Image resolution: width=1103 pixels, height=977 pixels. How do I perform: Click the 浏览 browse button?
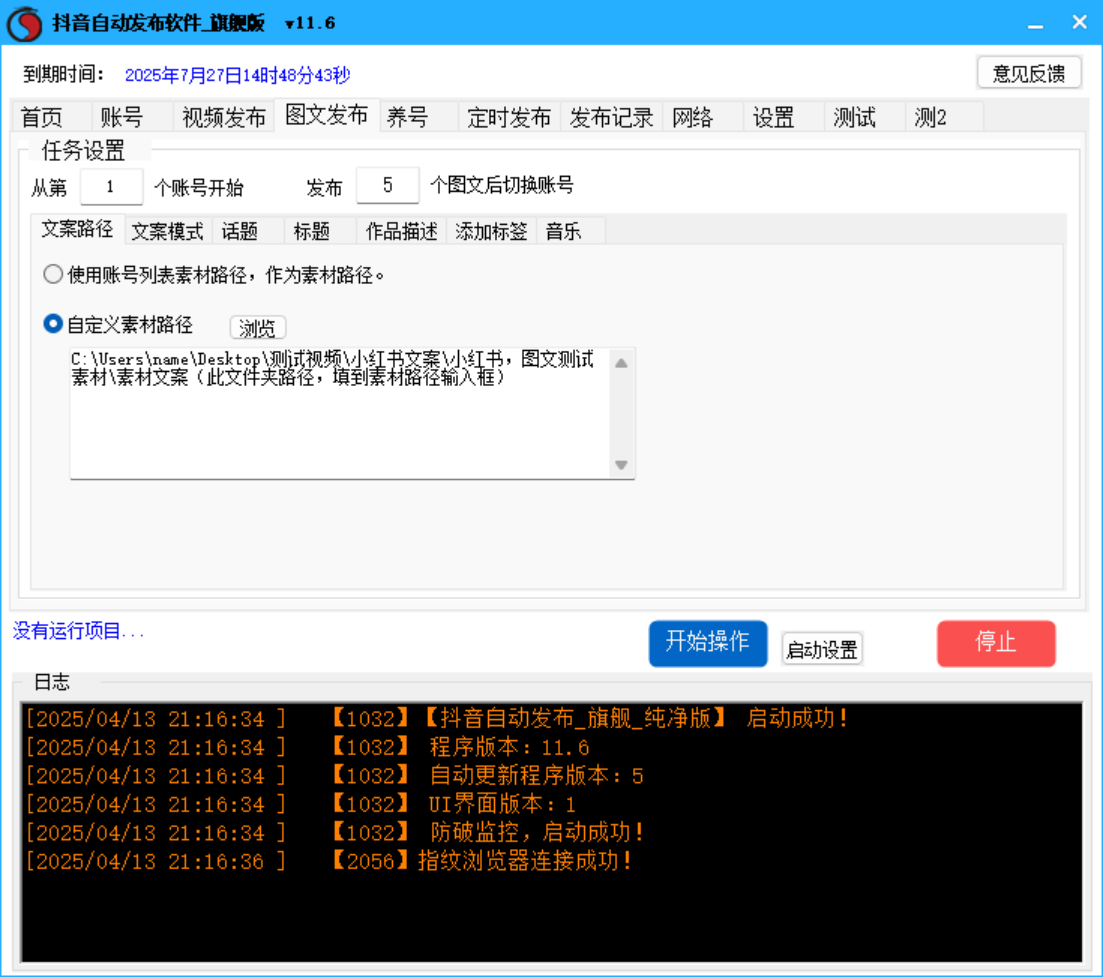257,328
